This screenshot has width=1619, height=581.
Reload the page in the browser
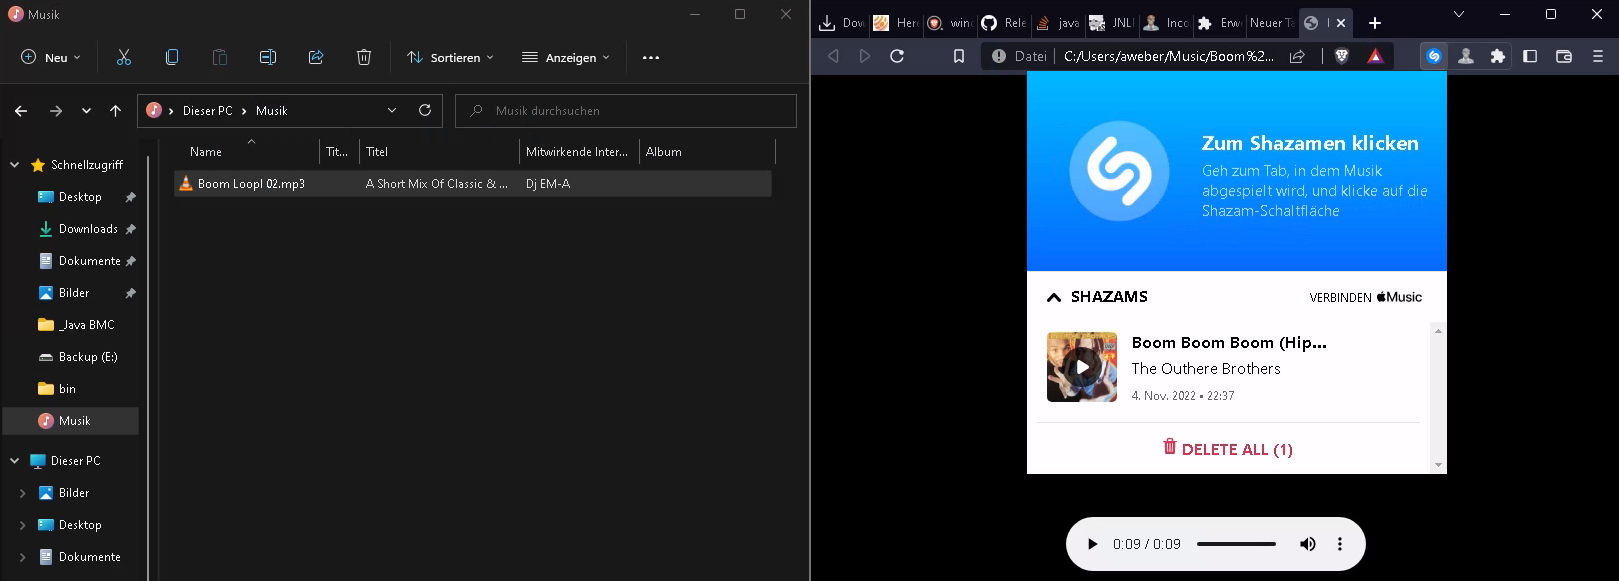tap(897, 56)
